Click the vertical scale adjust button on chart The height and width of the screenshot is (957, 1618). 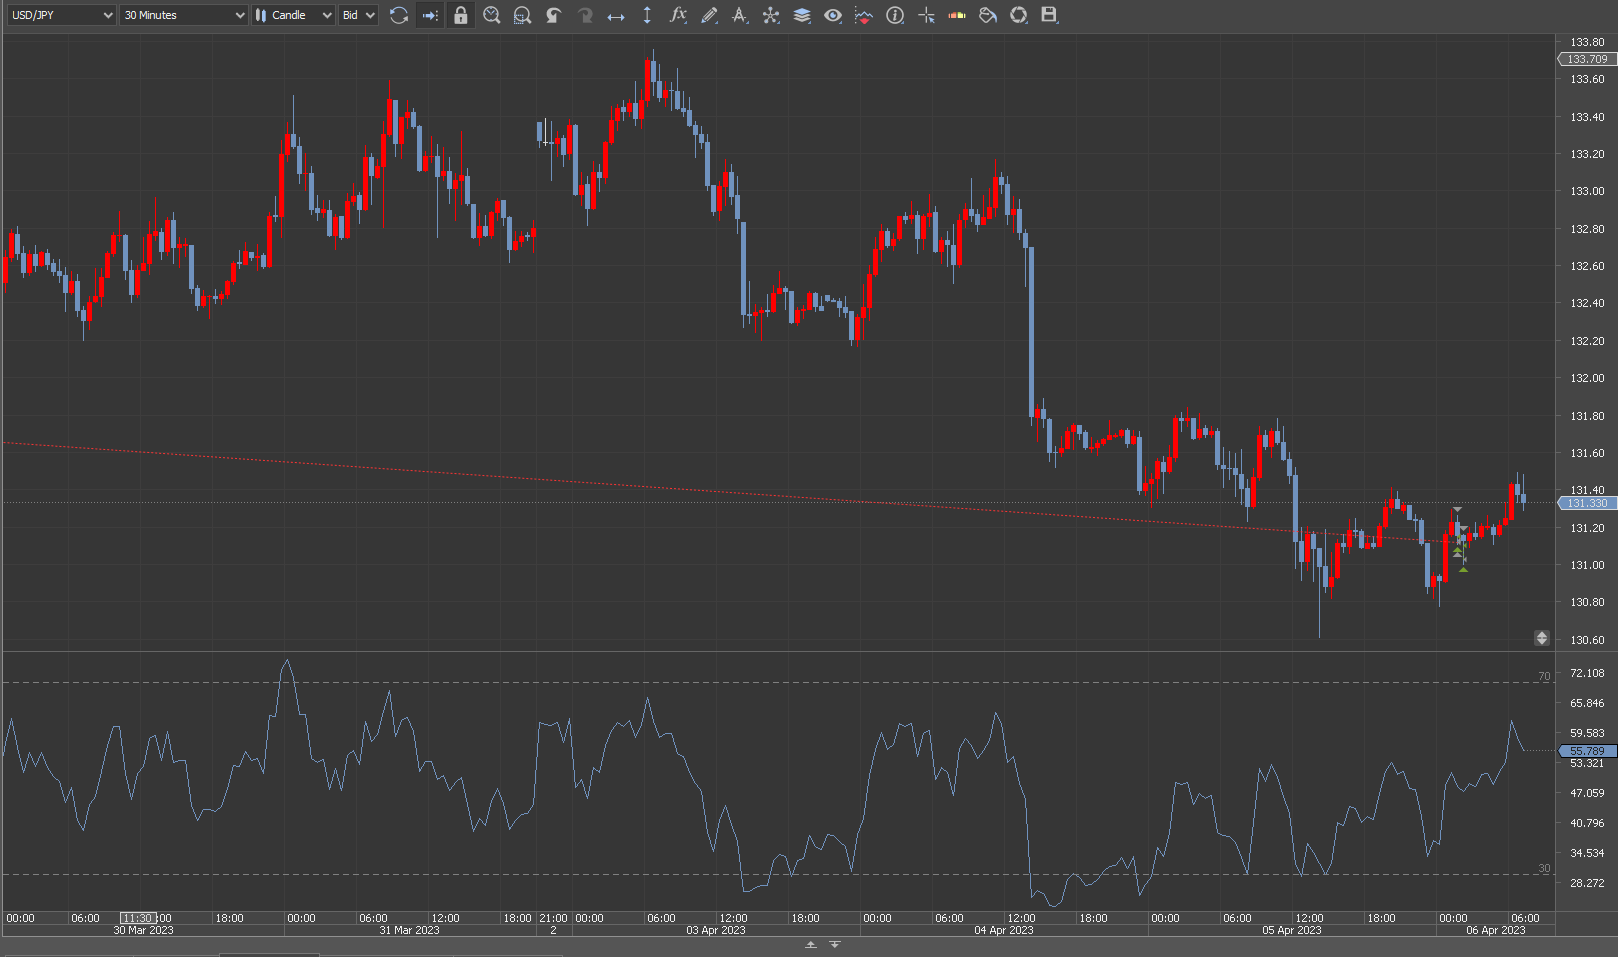pyautogui.click(x=1541, y=638)
